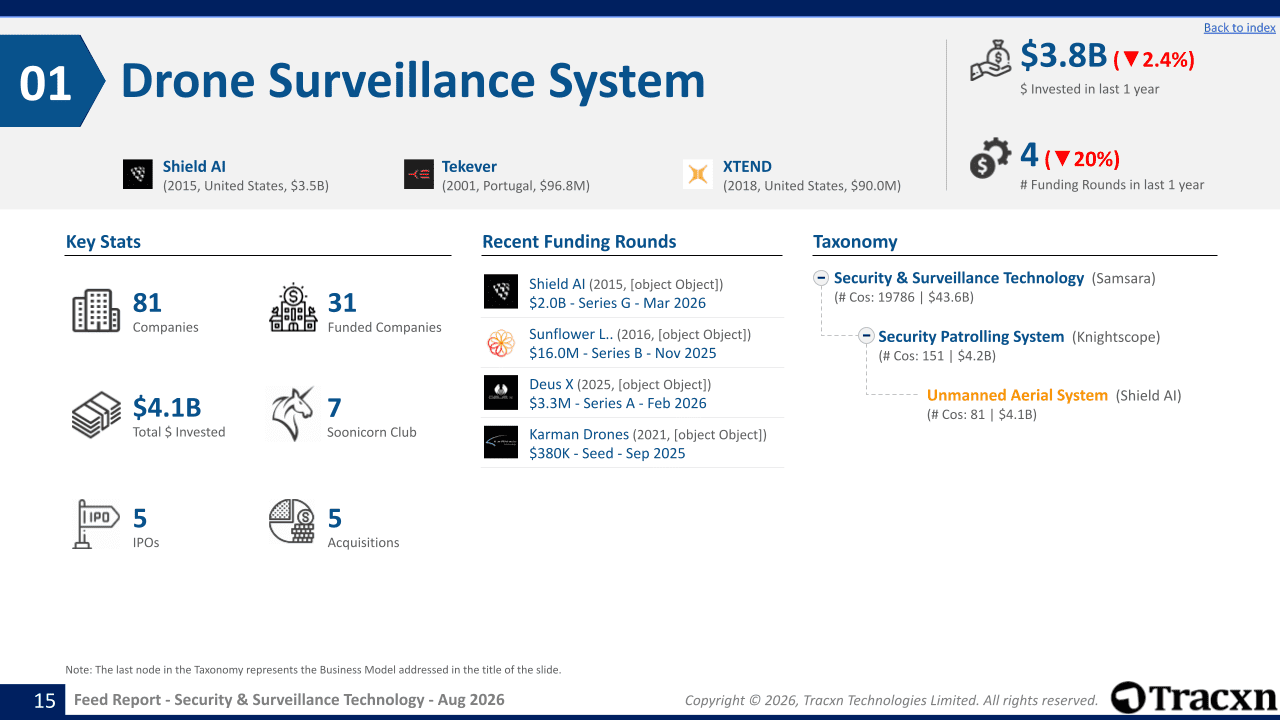Click the (2018, United States, $90.0M) details
1280x720 pixels.
[x=812, y=185]
